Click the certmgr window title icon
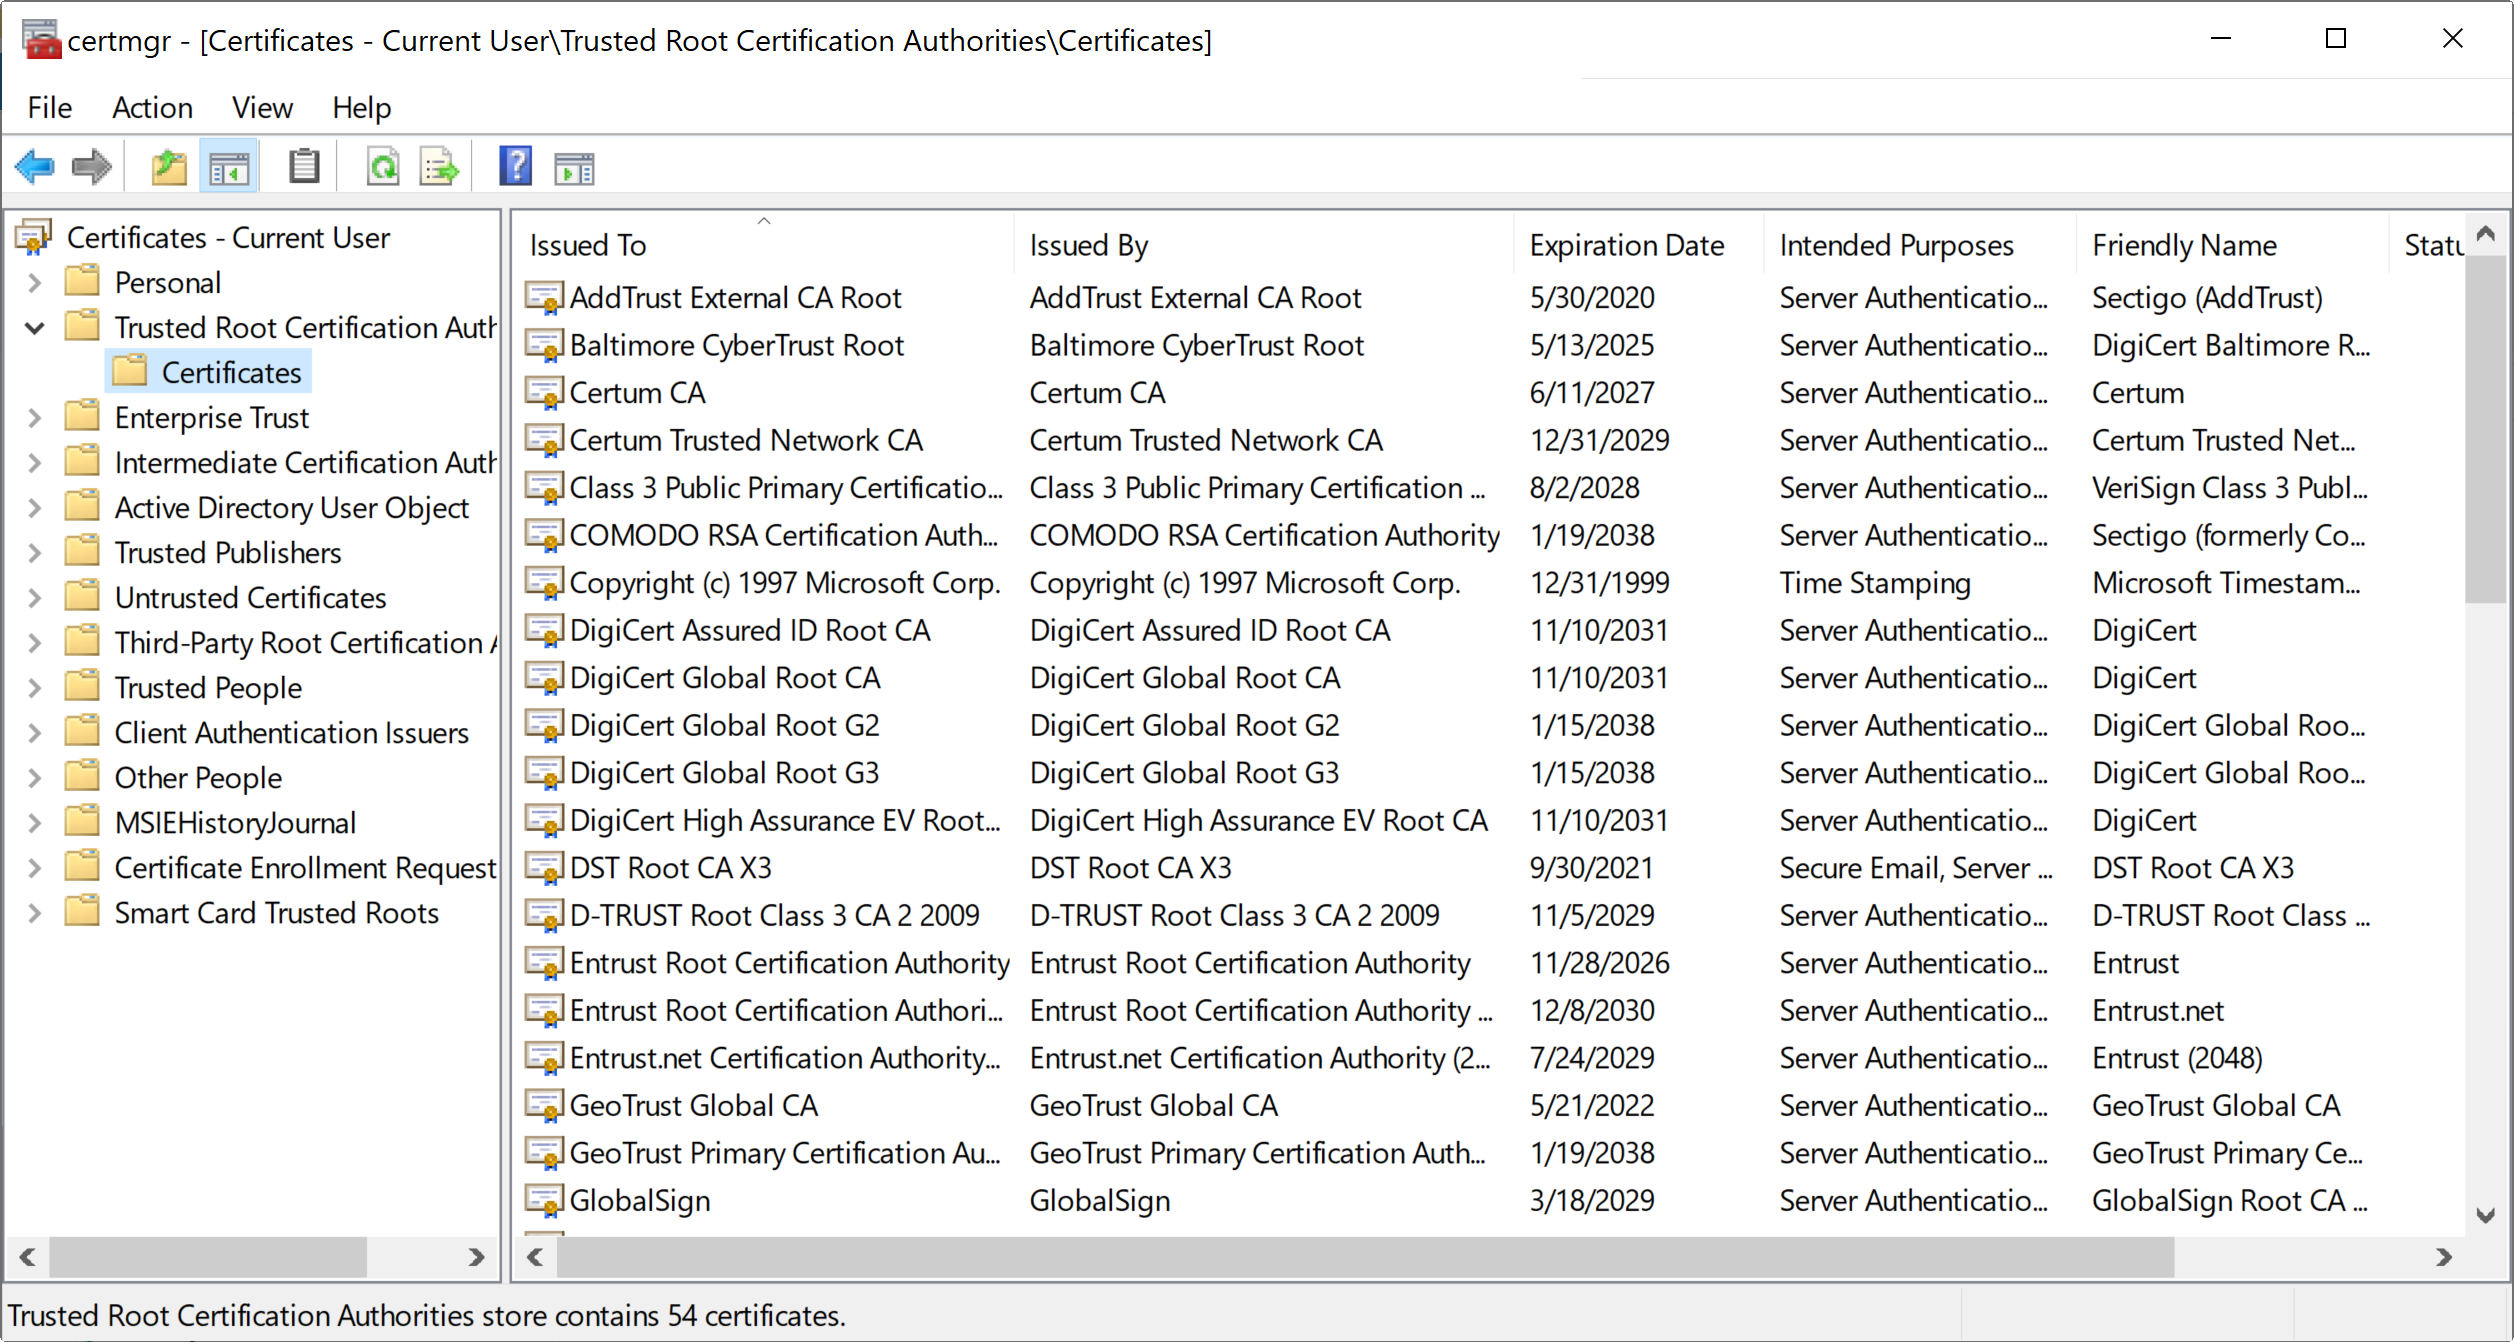 [x=41, y=40]
